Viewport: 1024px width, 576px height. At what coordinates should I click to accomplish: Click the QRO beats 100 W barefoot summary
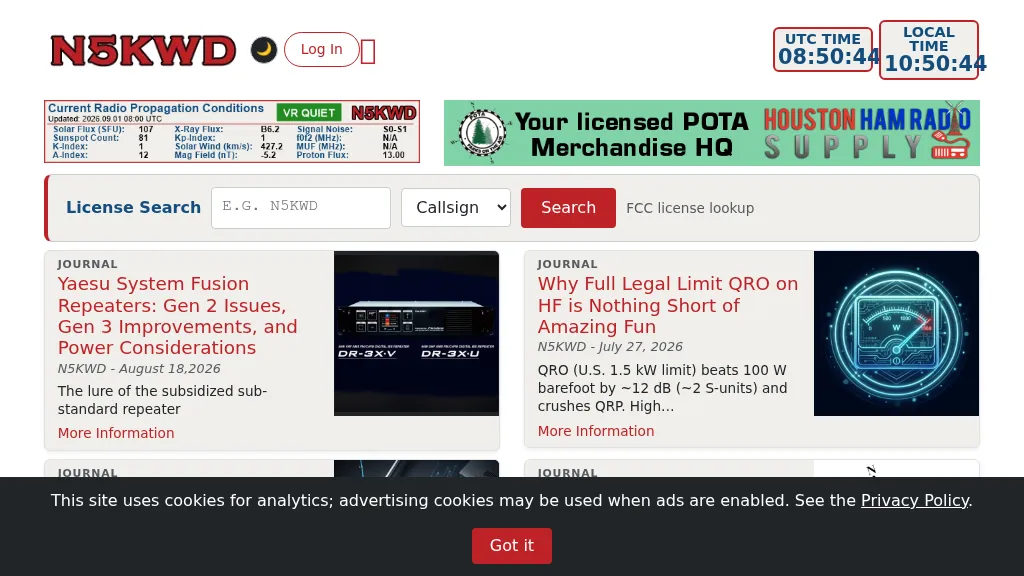click(662, 388)
